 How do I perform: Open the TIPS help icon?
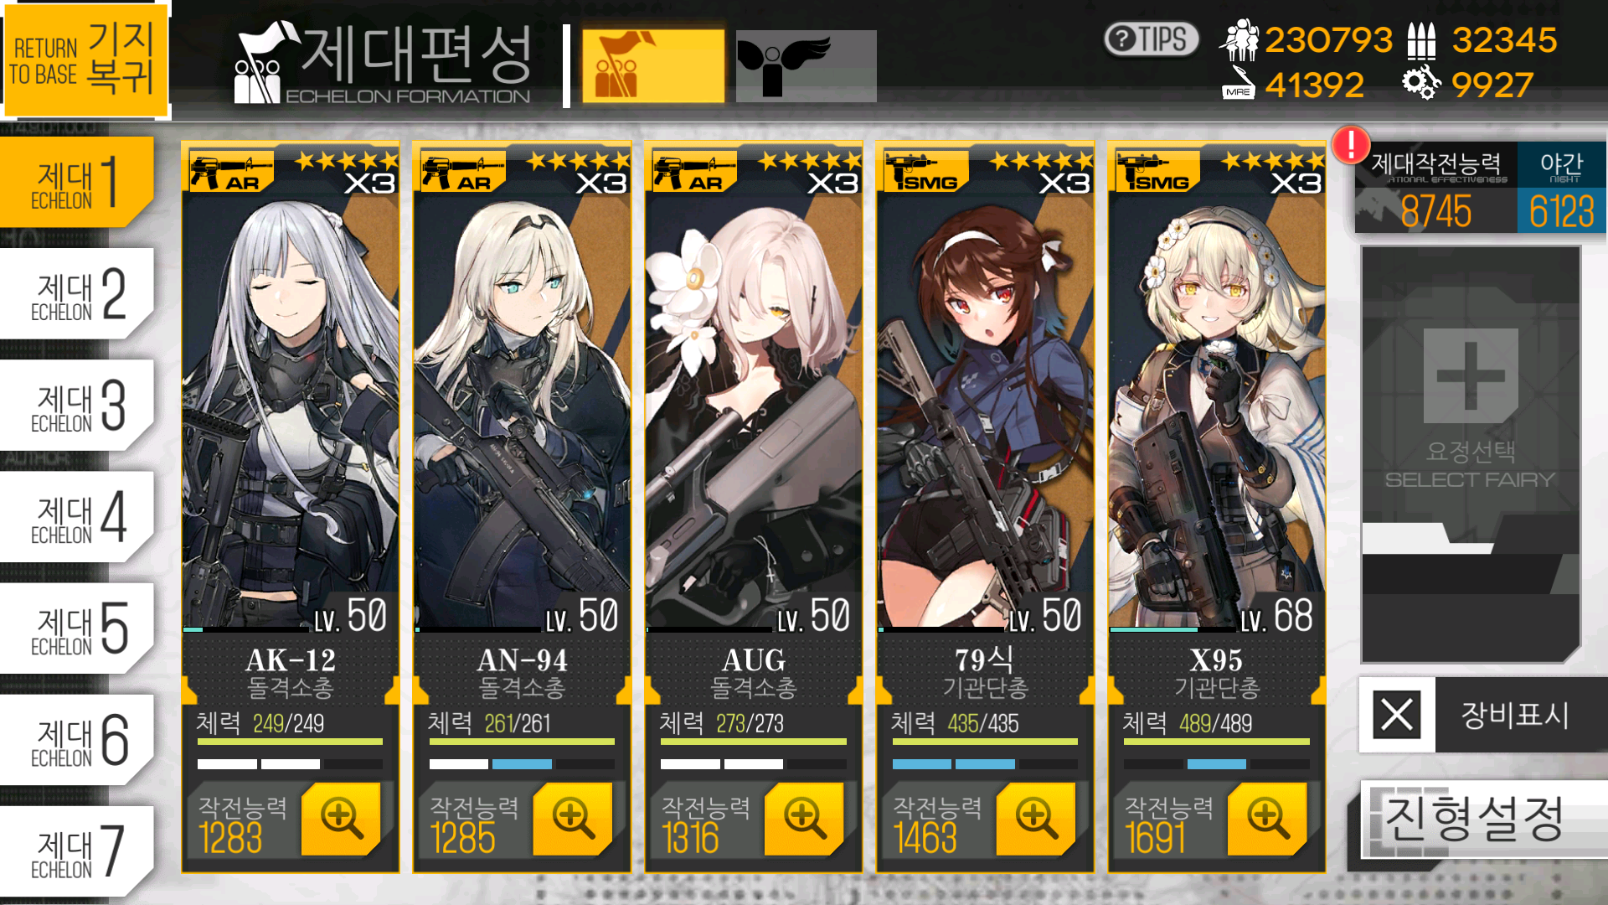[1151, 39]
